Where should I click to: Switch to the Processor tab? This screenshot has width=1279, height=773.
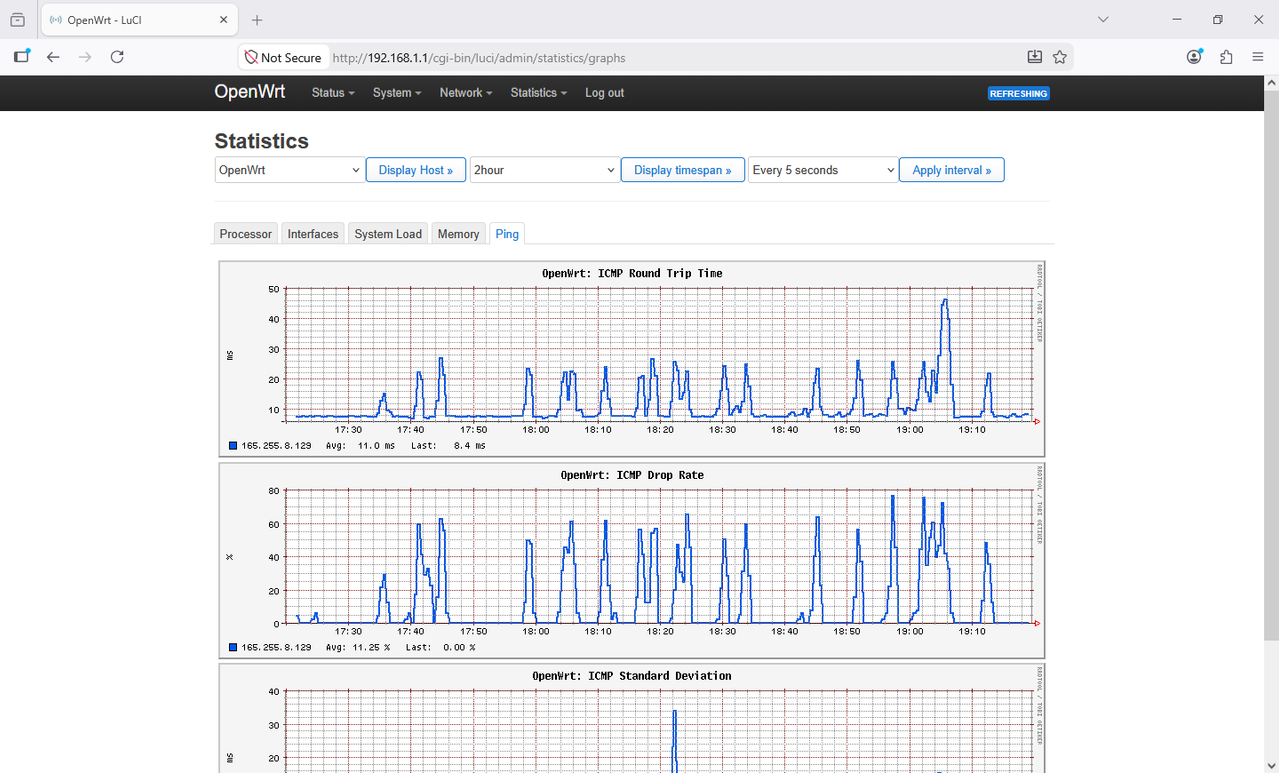246,234
